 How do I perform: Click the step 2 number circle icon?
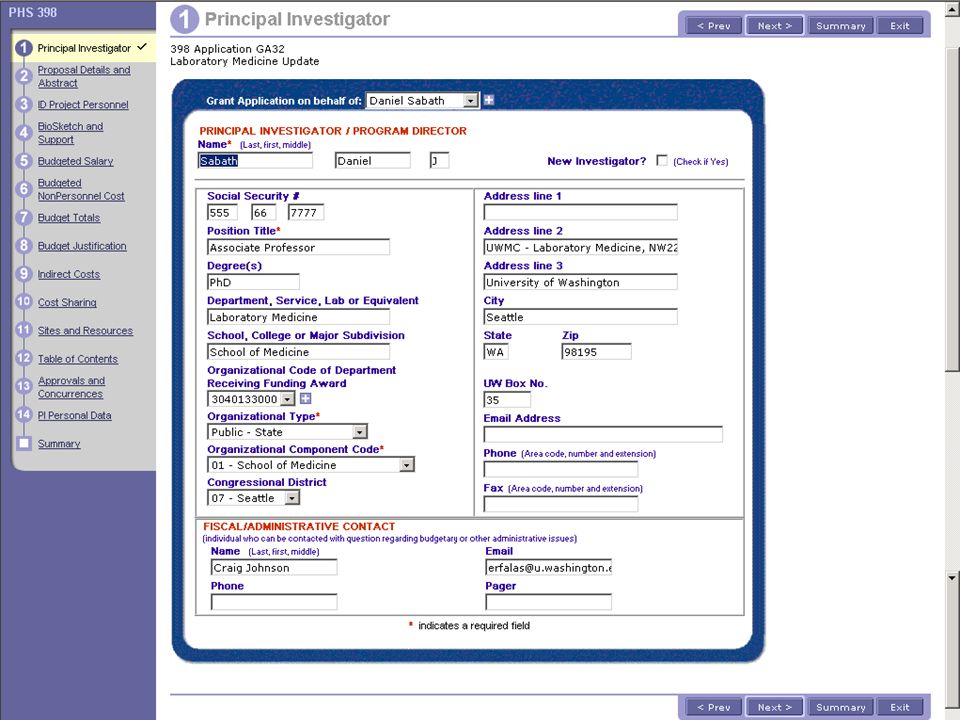24,76
